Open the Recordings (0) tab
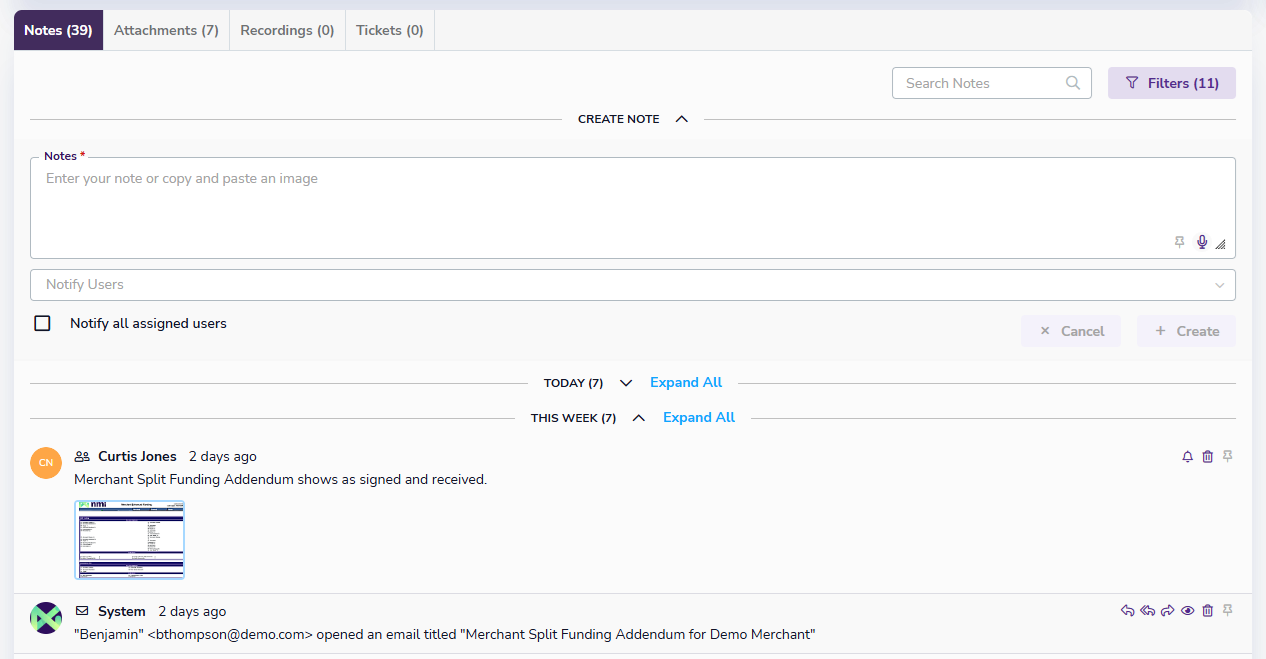This screenshot has height=659, width=1266. point(288,30)
